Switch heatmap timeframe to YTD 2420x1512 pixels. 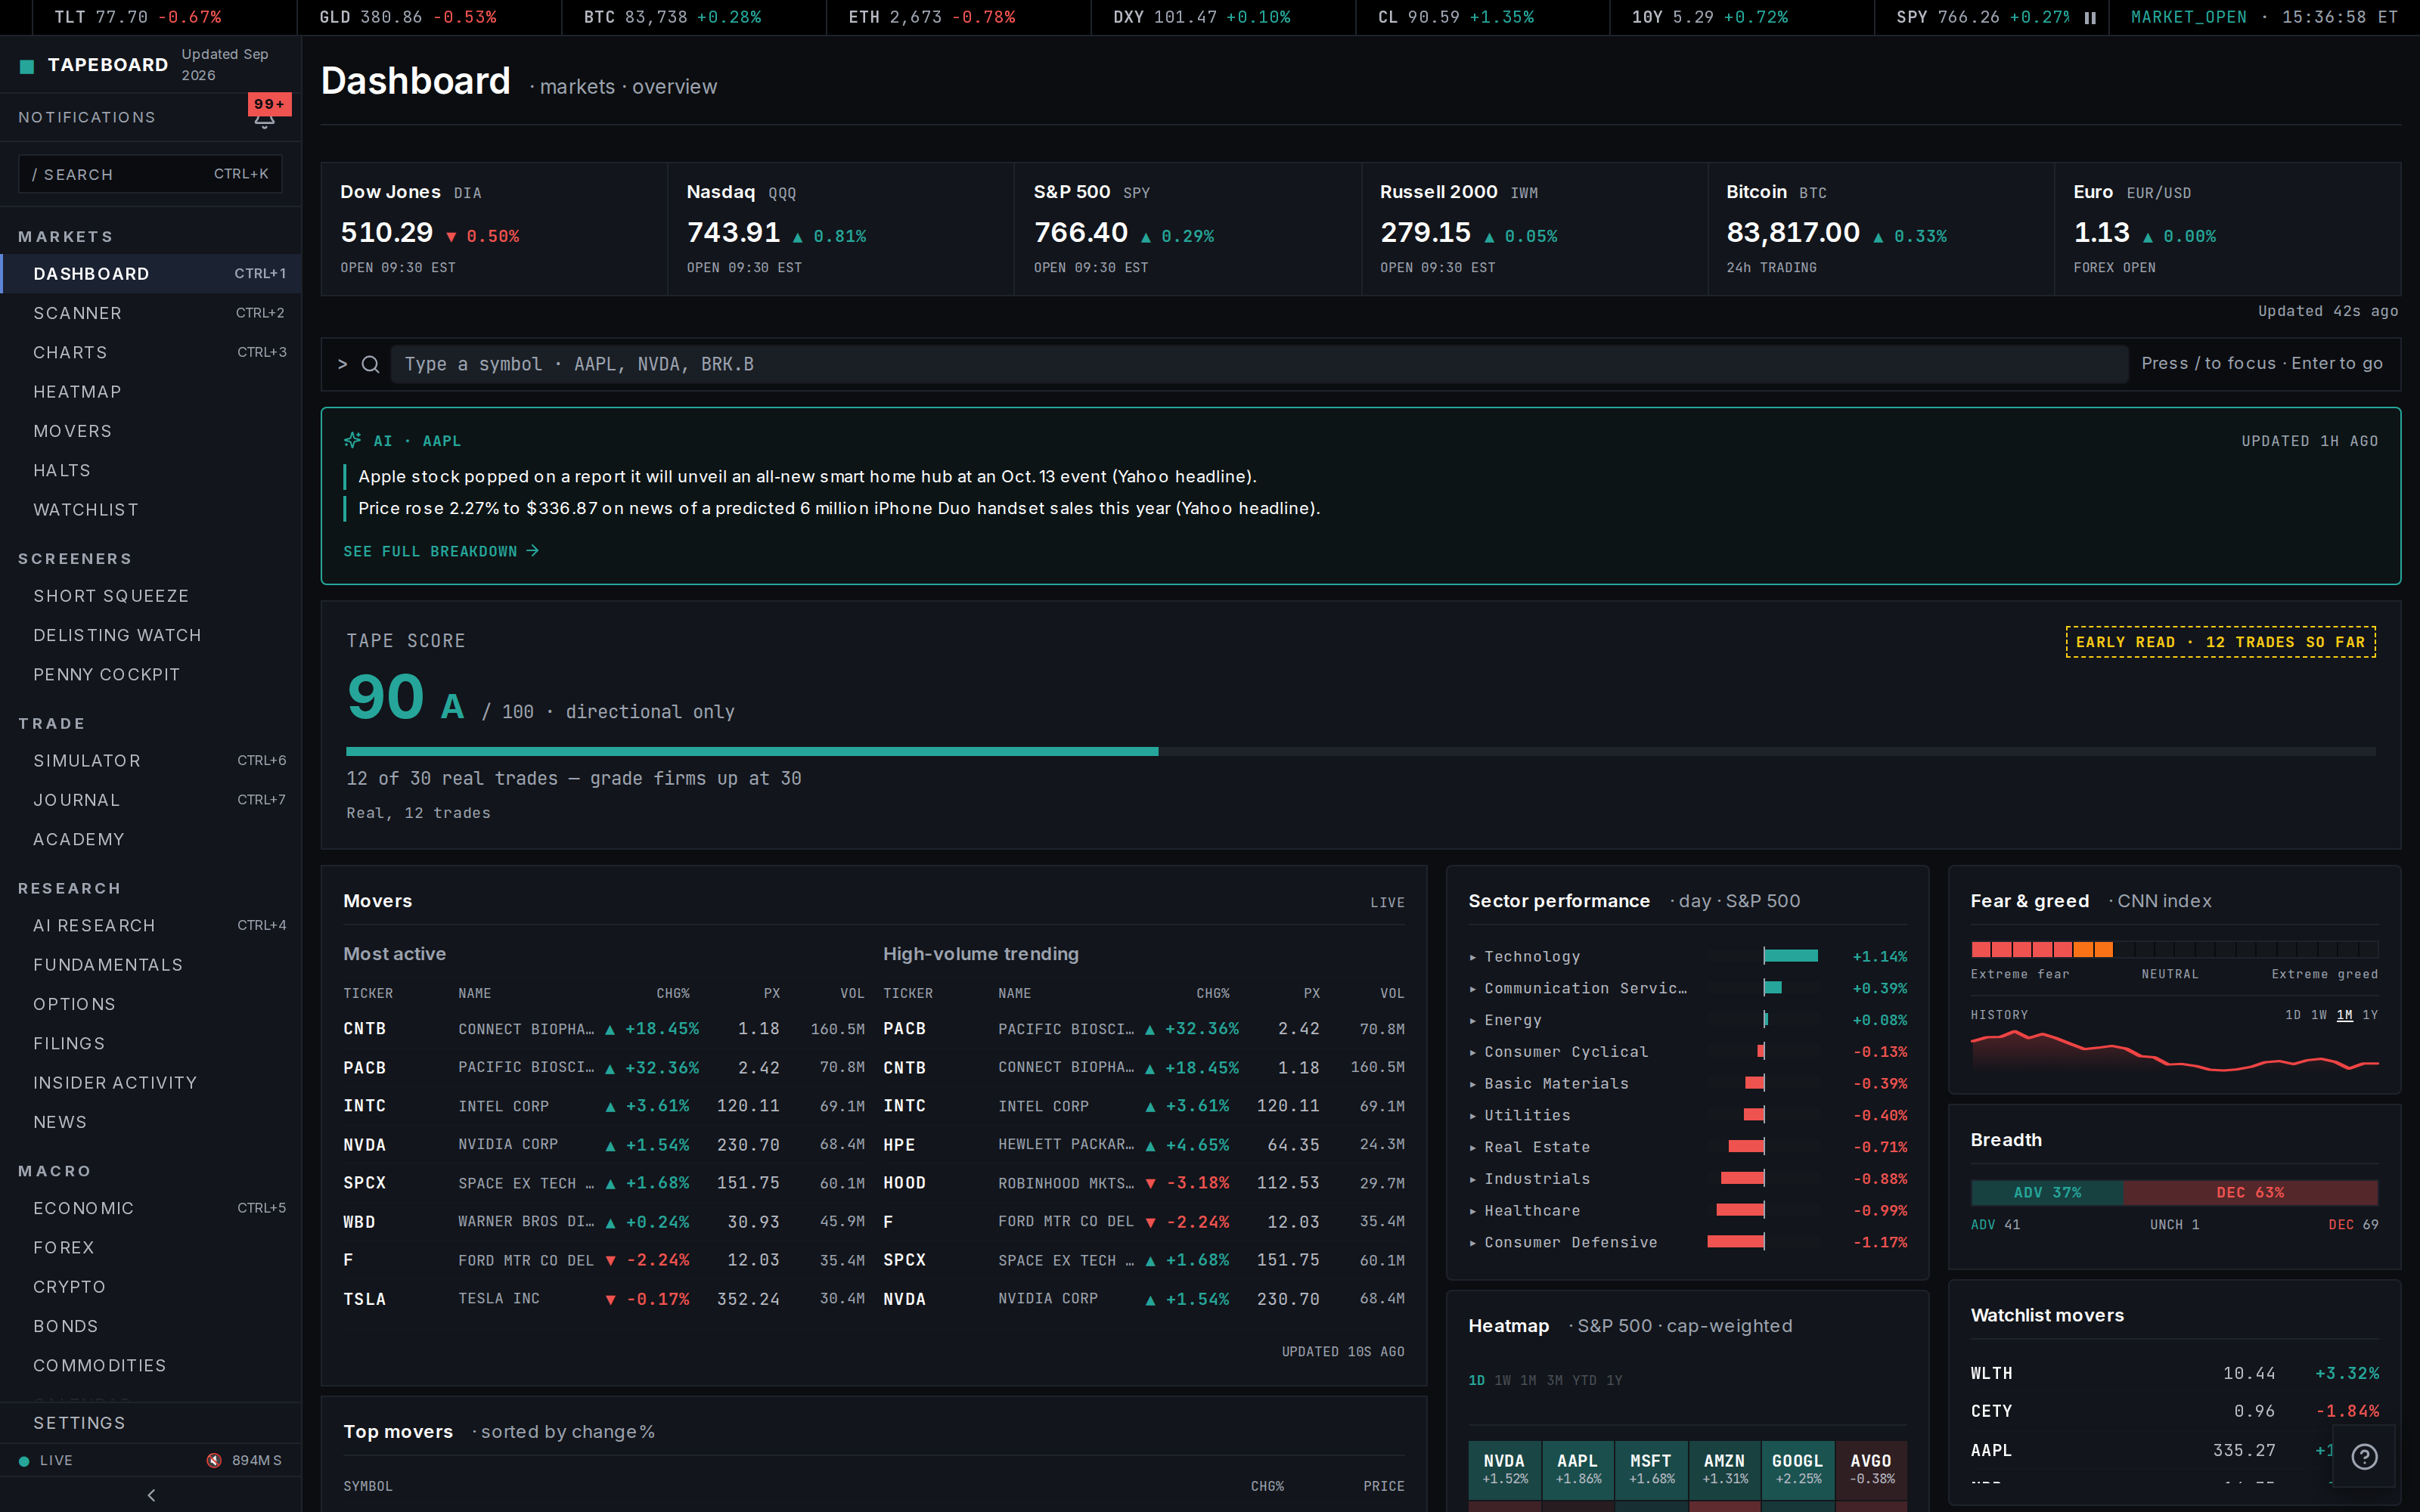(1584, 1381)
